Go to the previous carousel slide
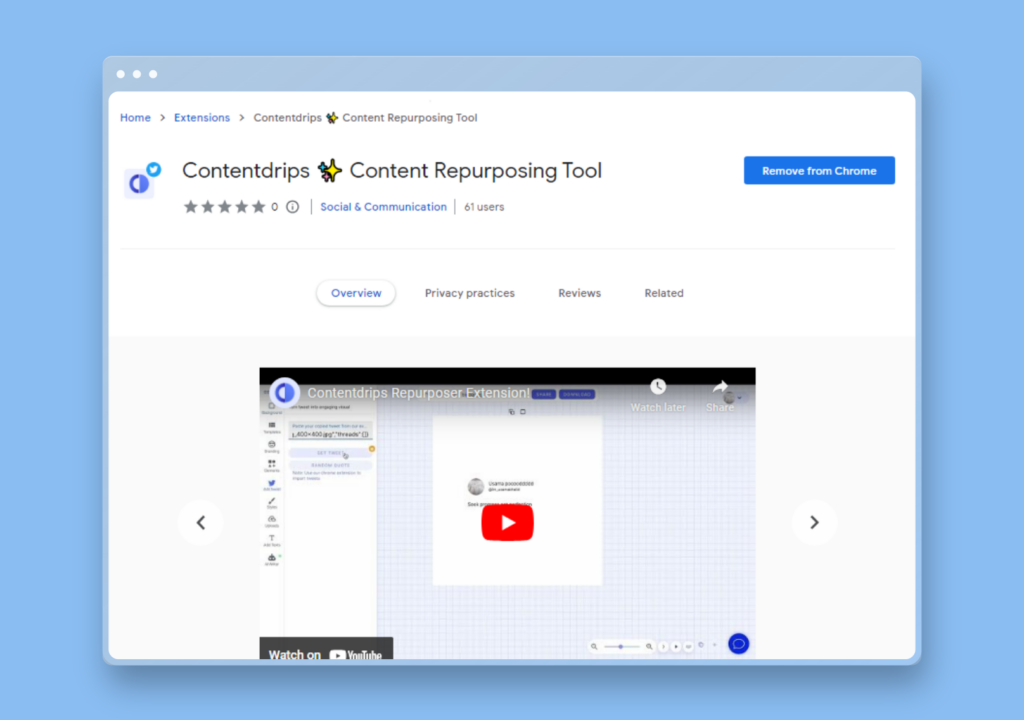Image resolution: width=1024 pixels, height=720 pixels. [x=201, y=522]
